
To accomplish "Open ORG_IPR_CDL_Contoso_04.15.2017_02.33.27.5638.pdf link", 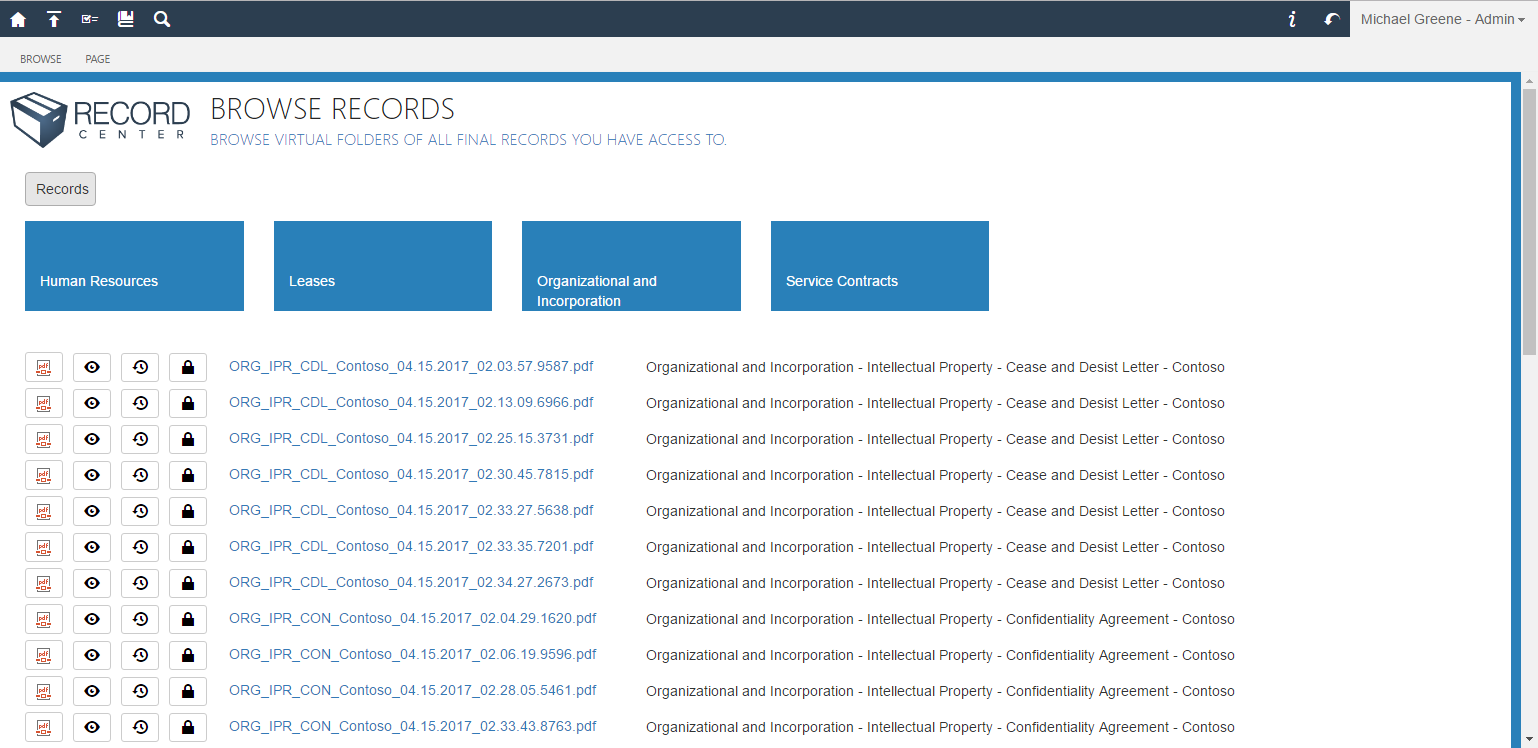I will point(411,510).
